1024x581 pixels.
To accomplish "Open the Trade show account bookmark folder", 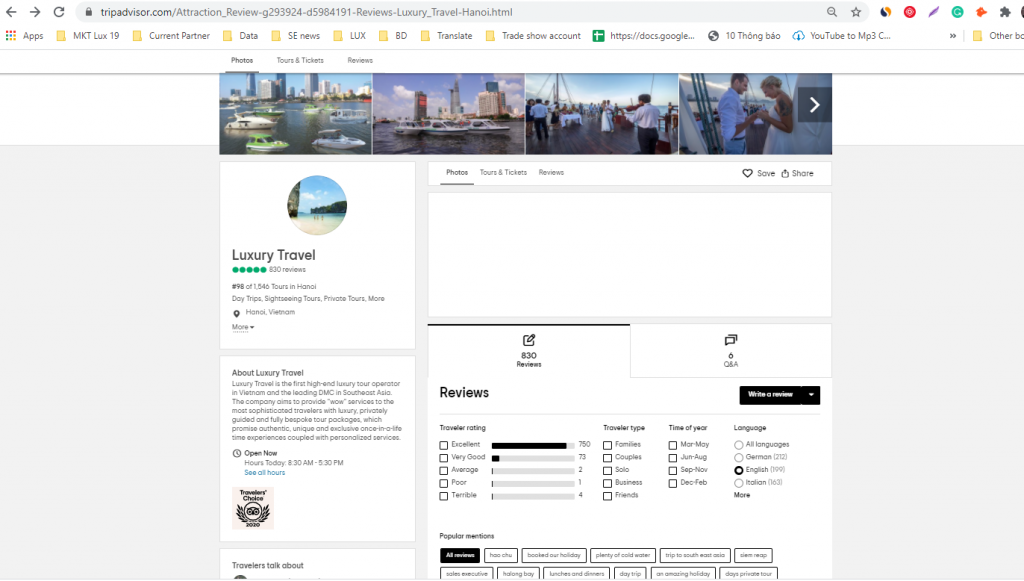I will click(x=533, y=35).
